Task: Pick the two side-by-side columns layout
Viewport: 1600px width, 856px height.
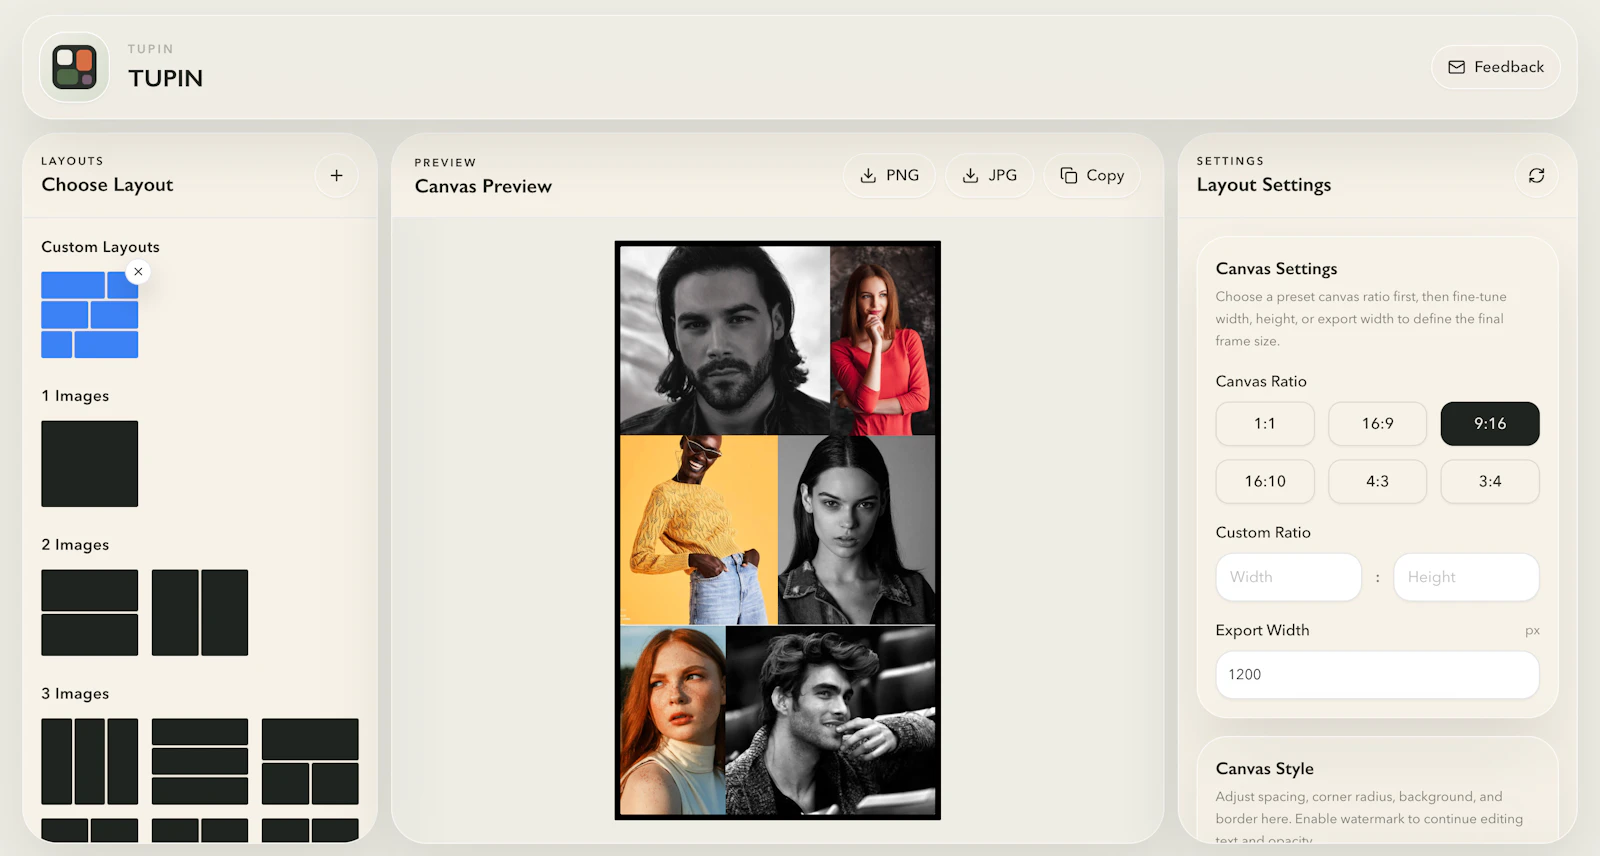Action: point(200,613)
